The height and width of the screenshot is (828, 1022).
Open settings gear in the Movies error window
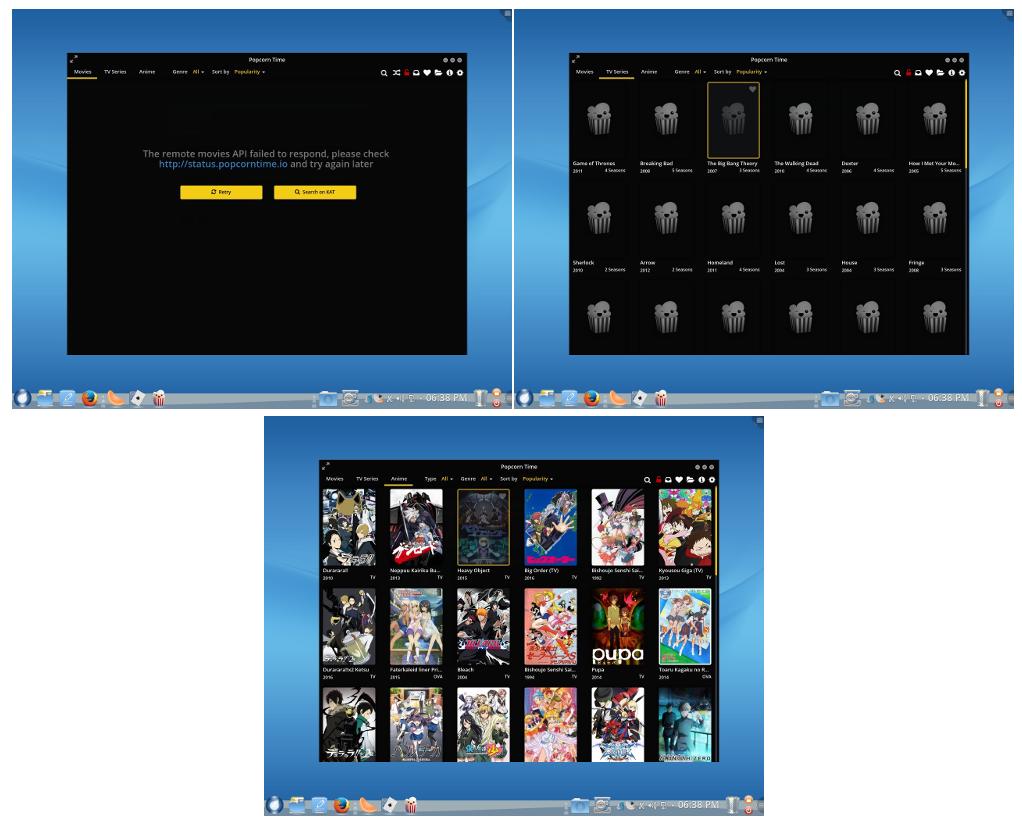[x=460, y=73]
